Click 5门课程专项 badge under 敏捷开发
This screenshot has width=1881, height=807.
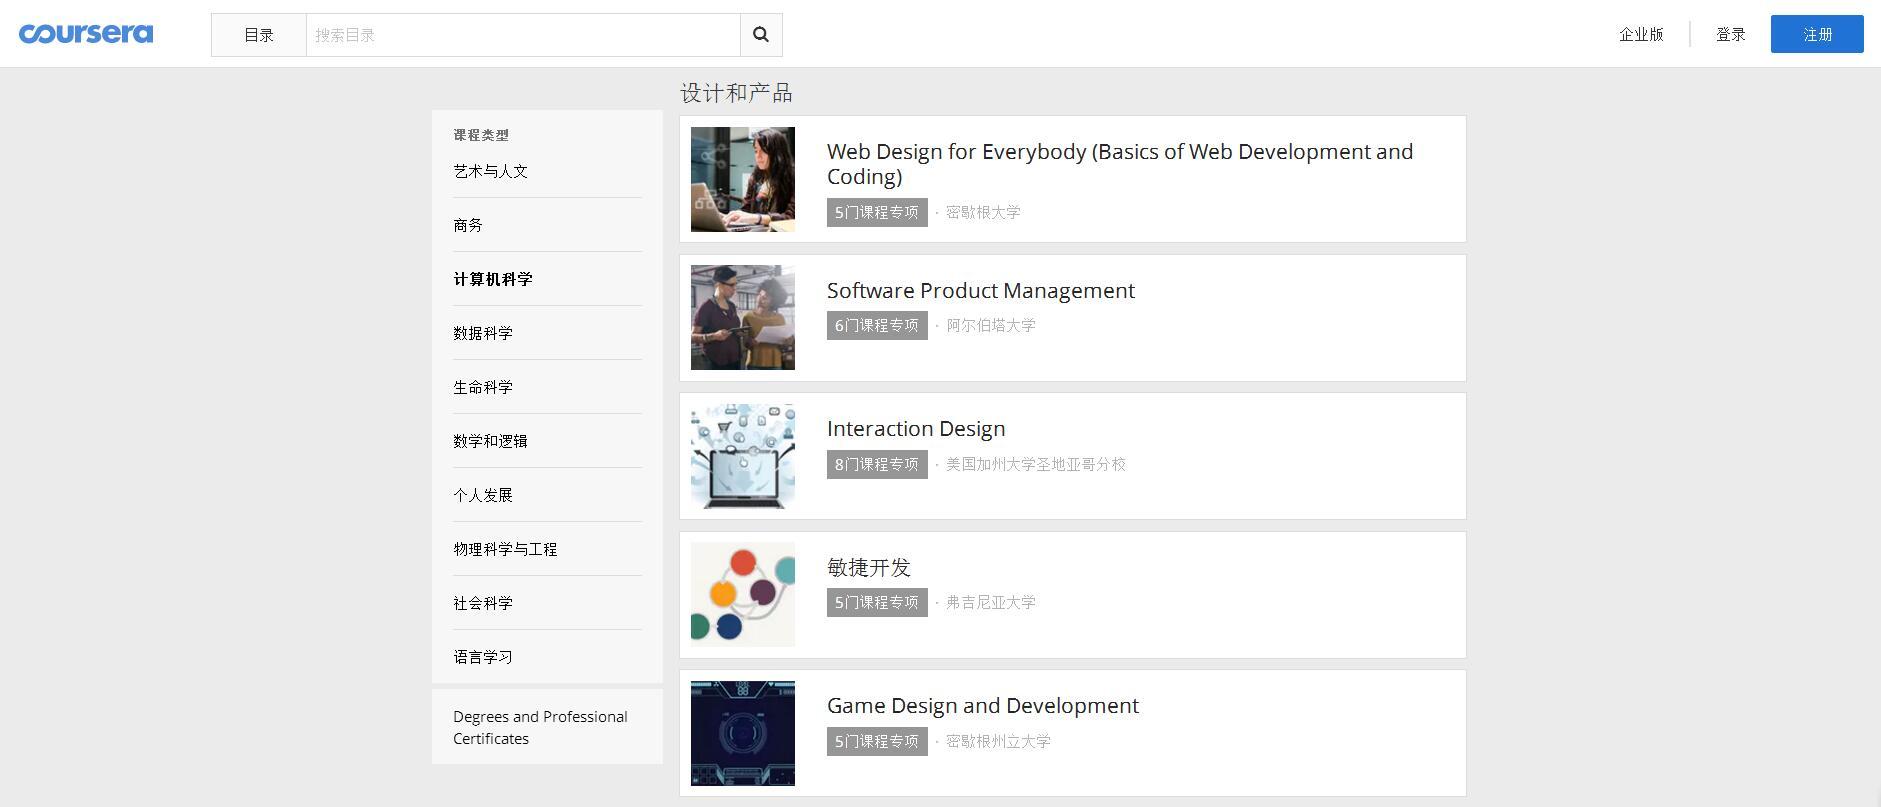(877, 603)
